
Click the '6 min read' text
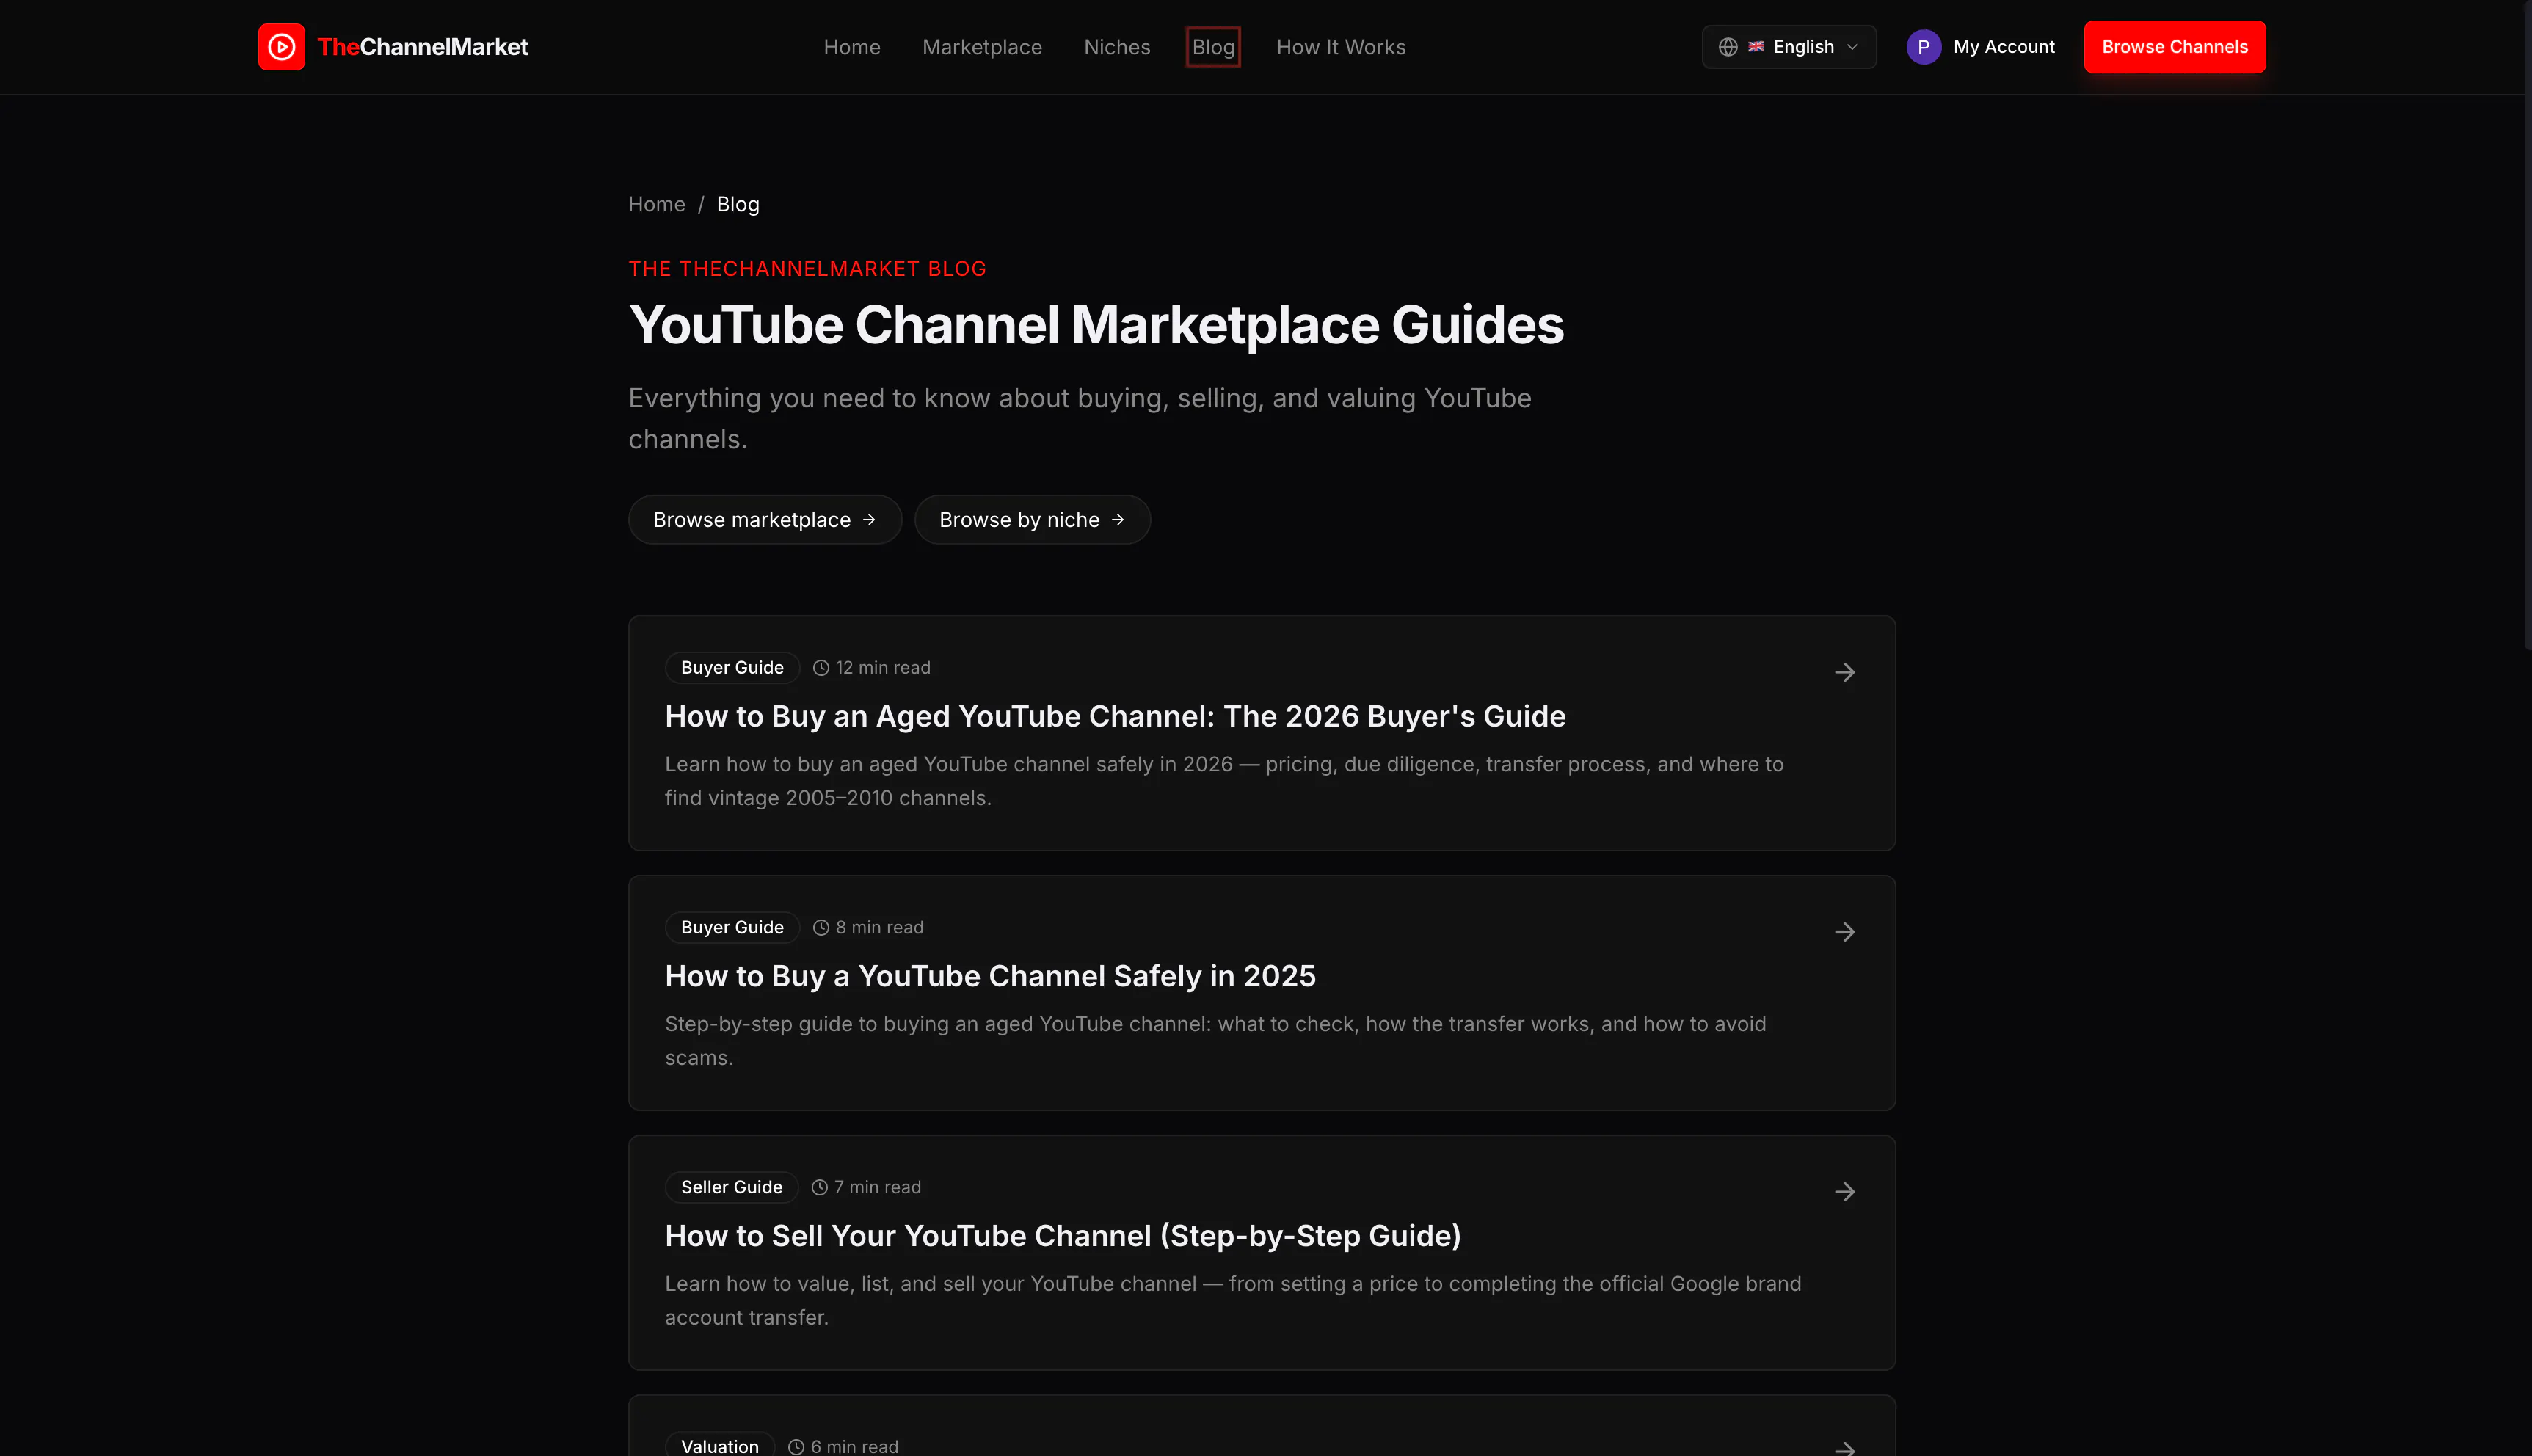point(855,1447)
